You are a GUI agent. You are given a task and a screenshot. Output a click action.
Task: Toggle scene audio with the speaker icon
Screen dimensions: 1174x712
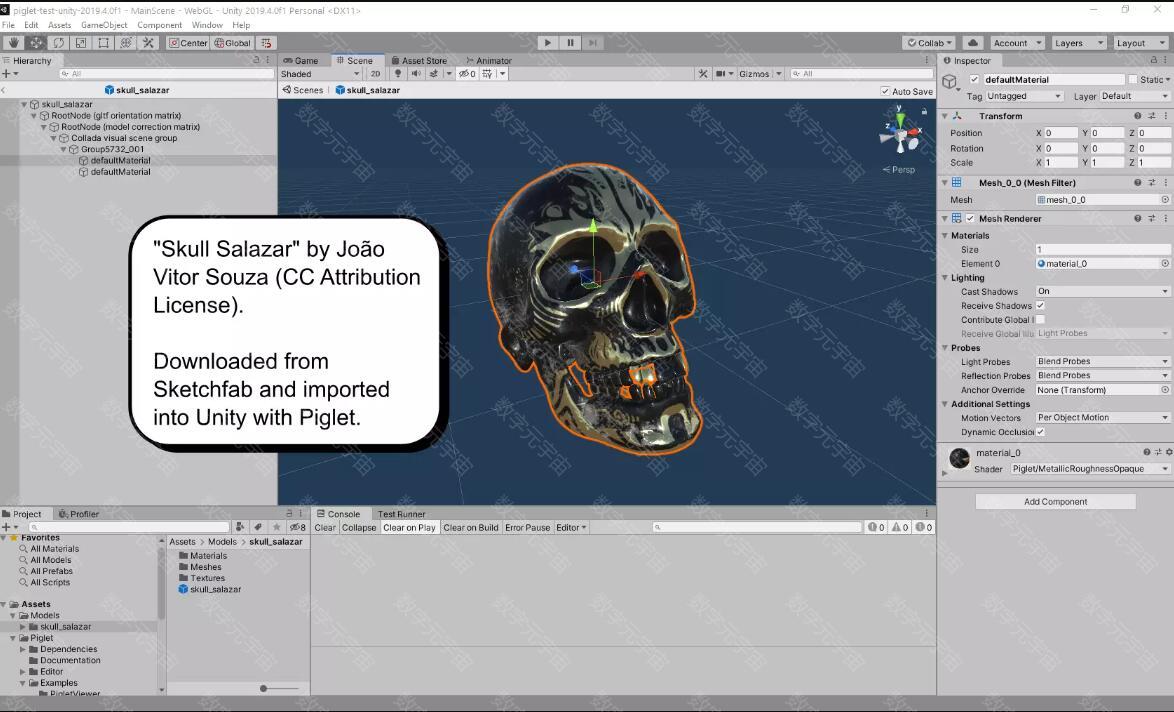[416, 73]
